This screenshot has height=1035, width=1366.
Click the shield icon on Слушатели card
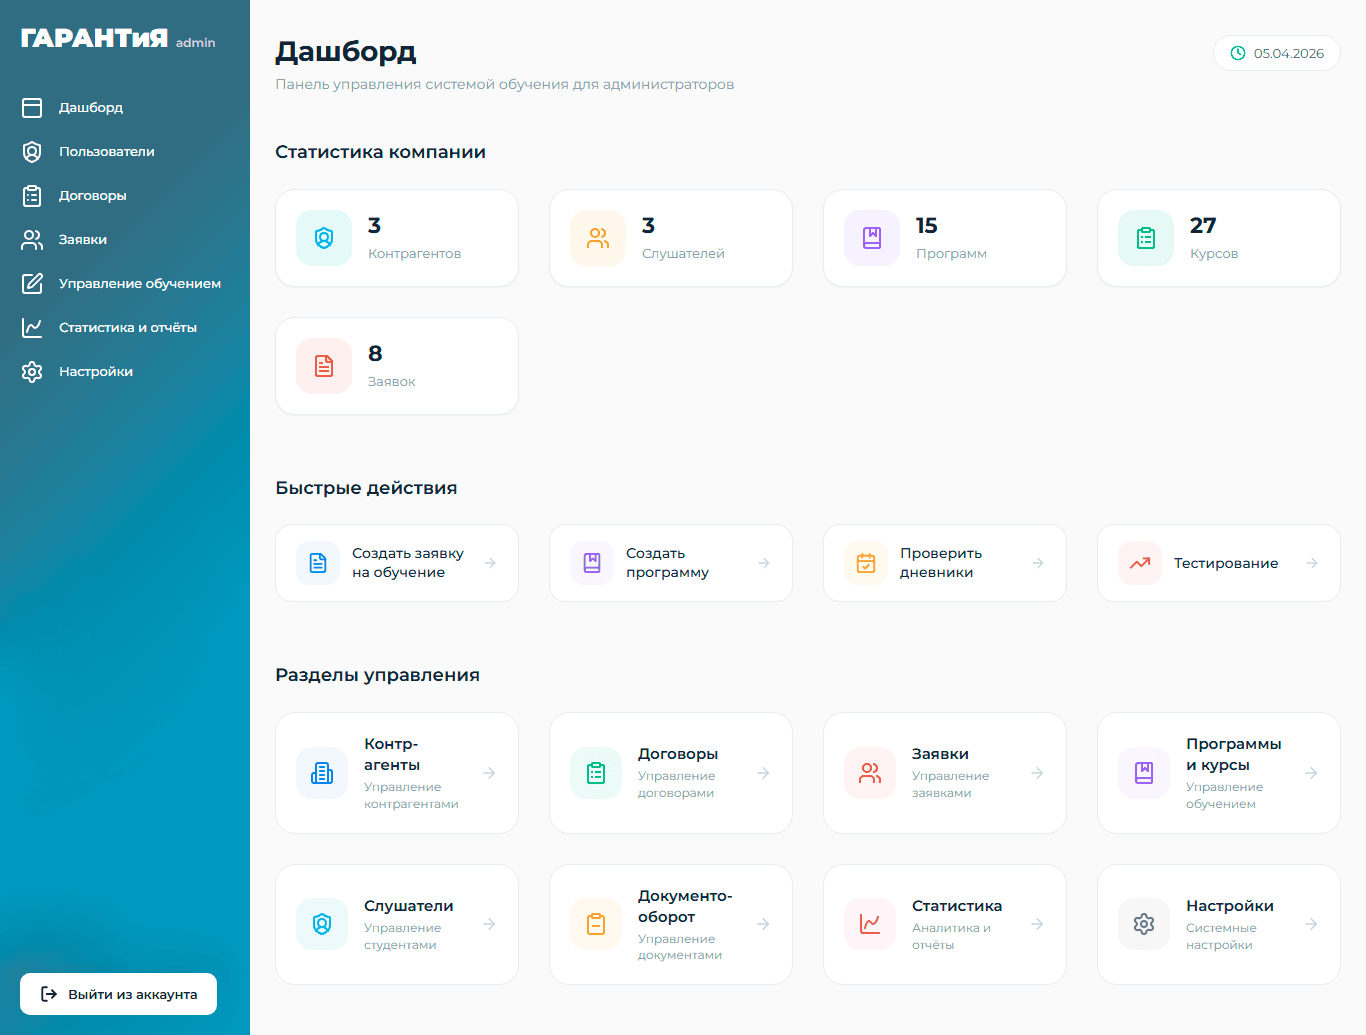click(x=322, y=924)
